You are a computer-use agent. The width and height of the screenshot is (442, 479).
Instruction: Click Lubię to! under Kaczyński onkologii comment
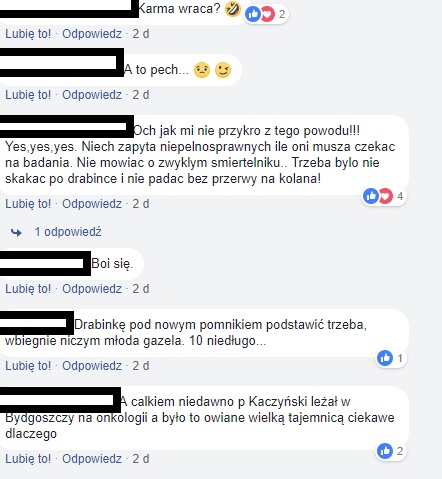point(28,459)
